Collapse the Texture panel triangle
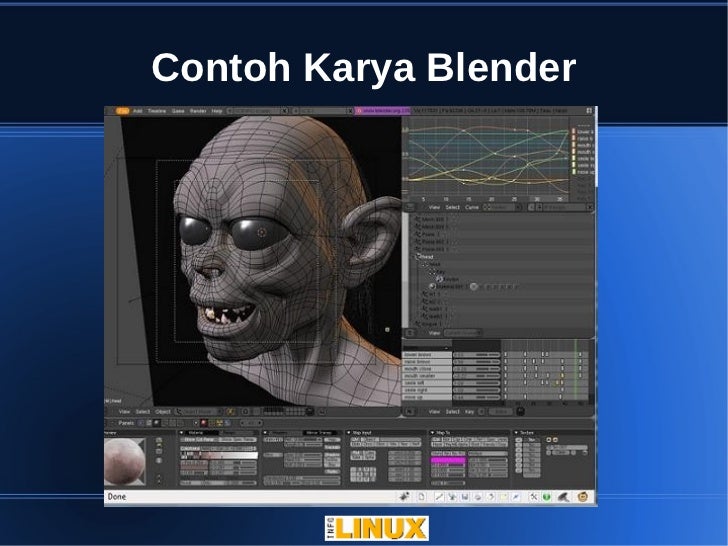This screenshot has height=546, width=728. (x=517, y=433)
